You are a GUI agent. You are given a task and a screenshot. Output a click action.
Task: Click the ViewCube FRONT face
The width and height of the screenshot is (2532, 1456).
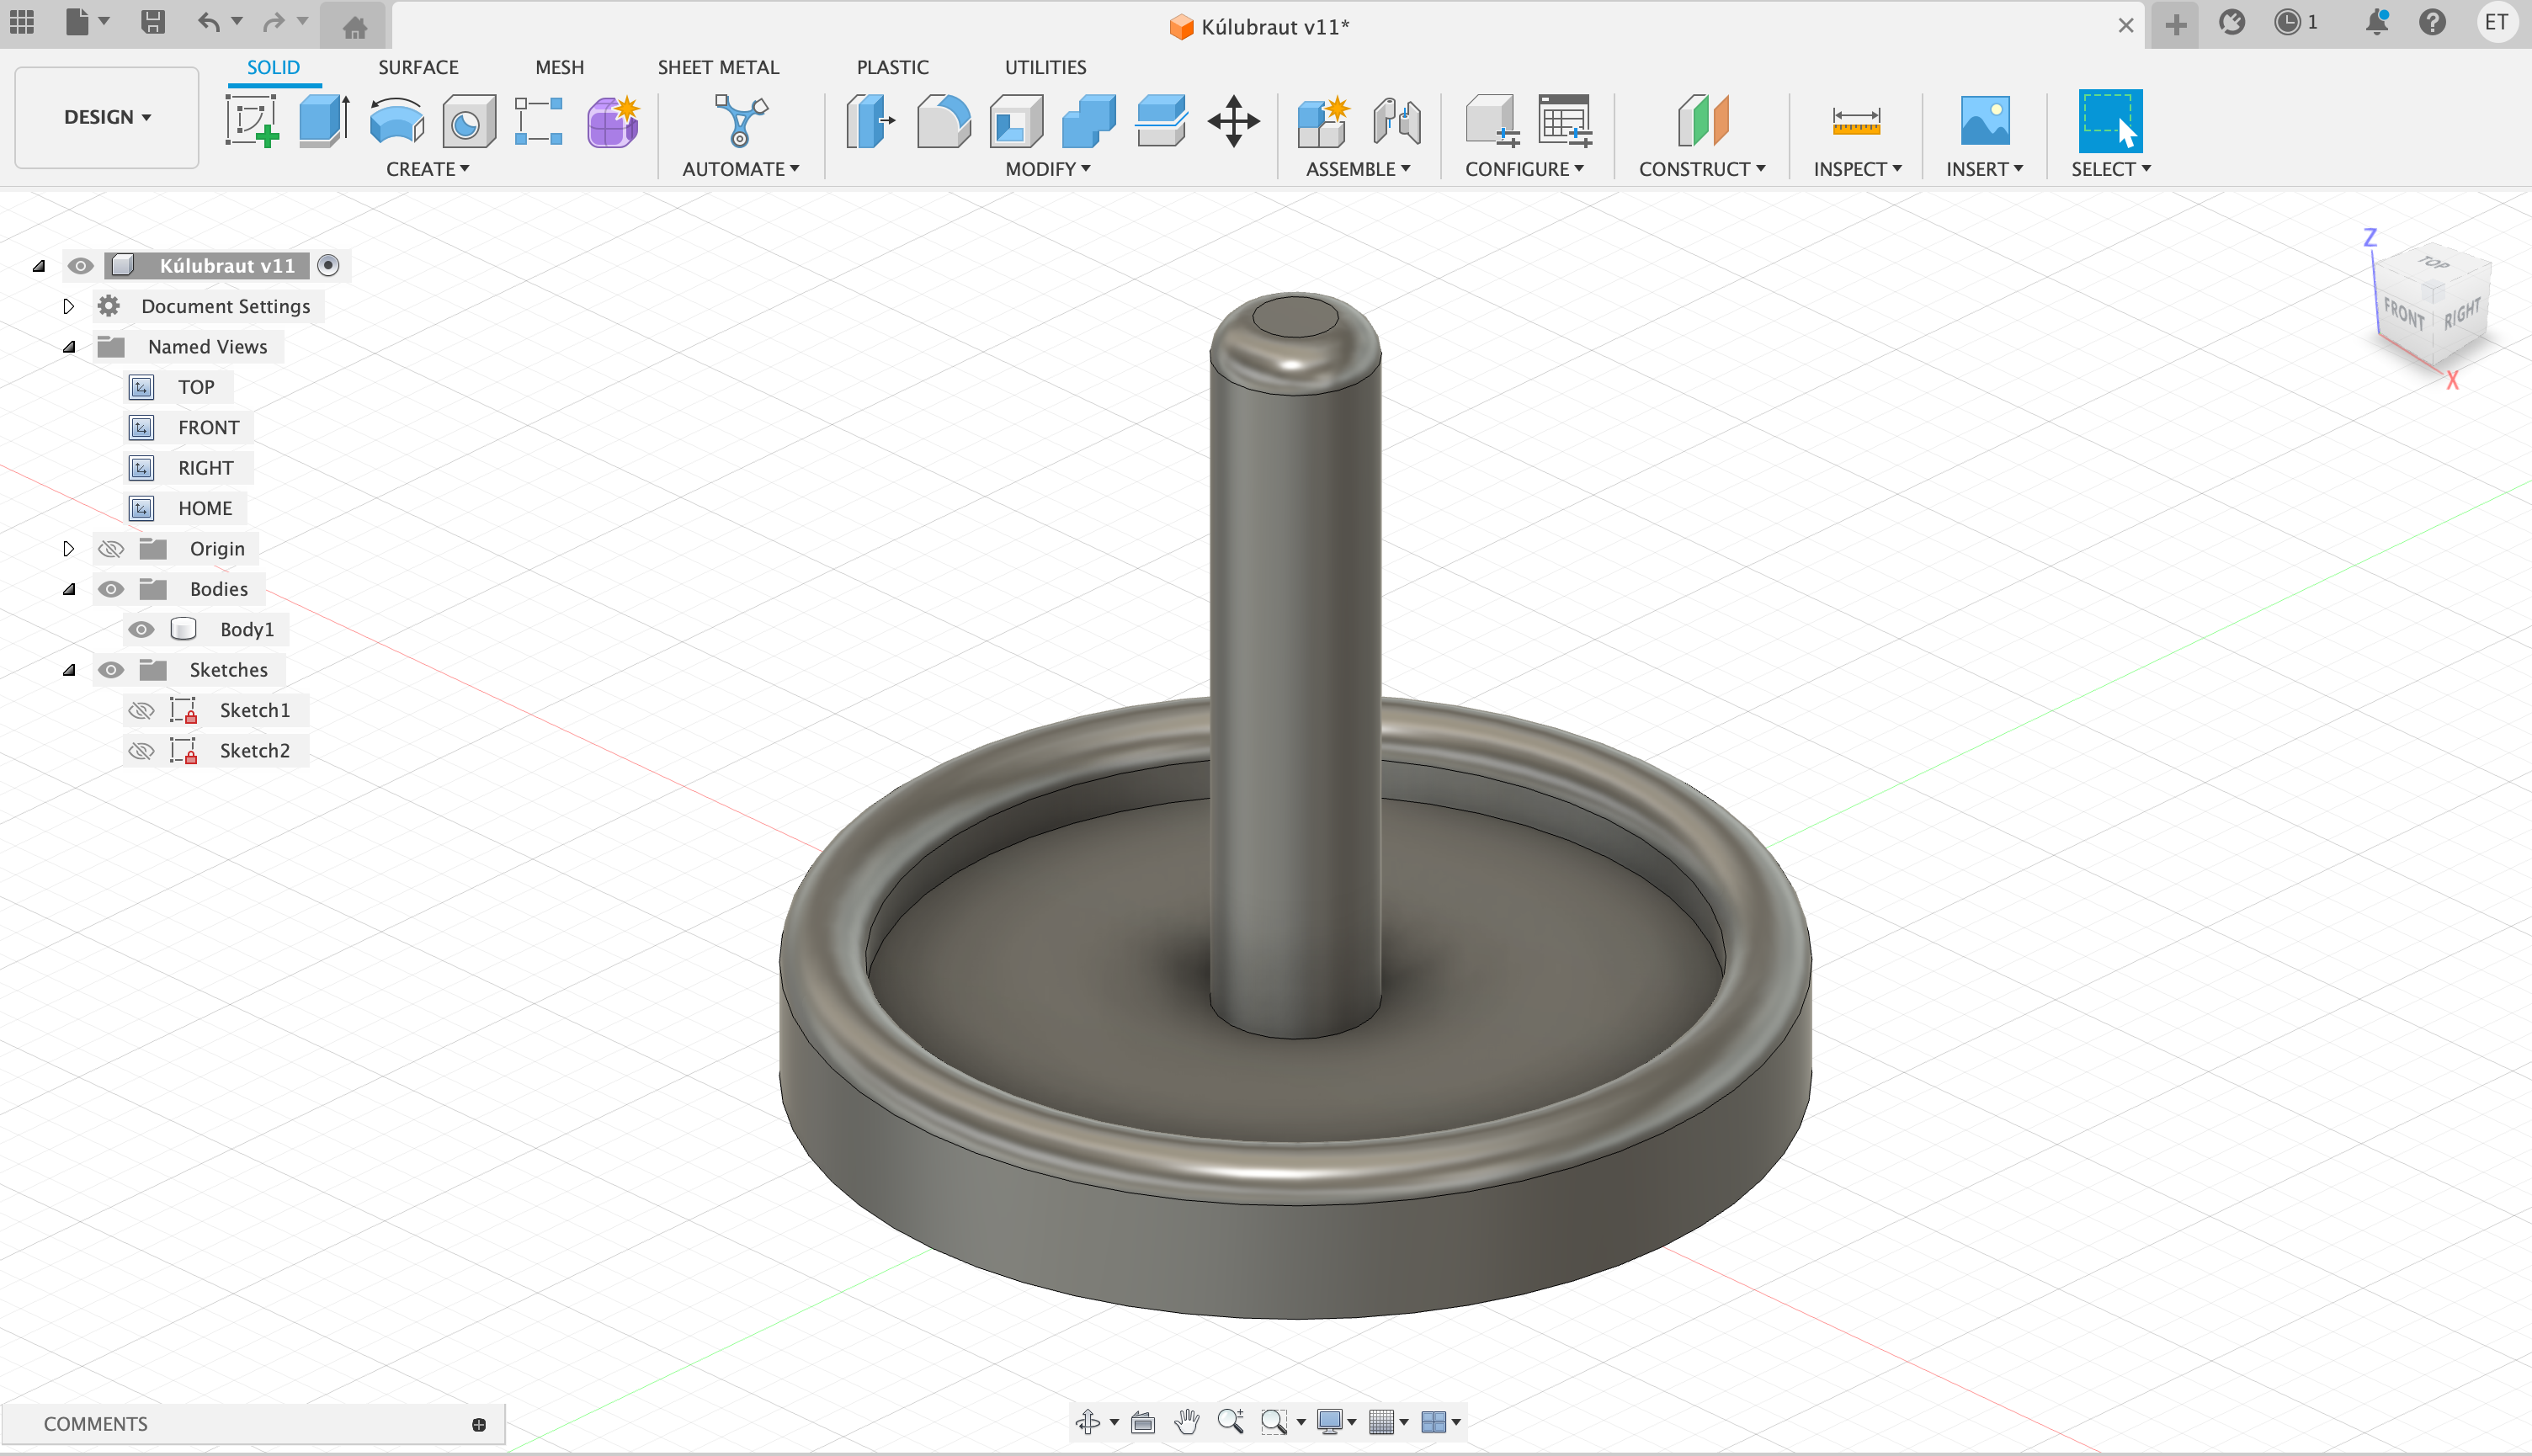click(2403, 316)
